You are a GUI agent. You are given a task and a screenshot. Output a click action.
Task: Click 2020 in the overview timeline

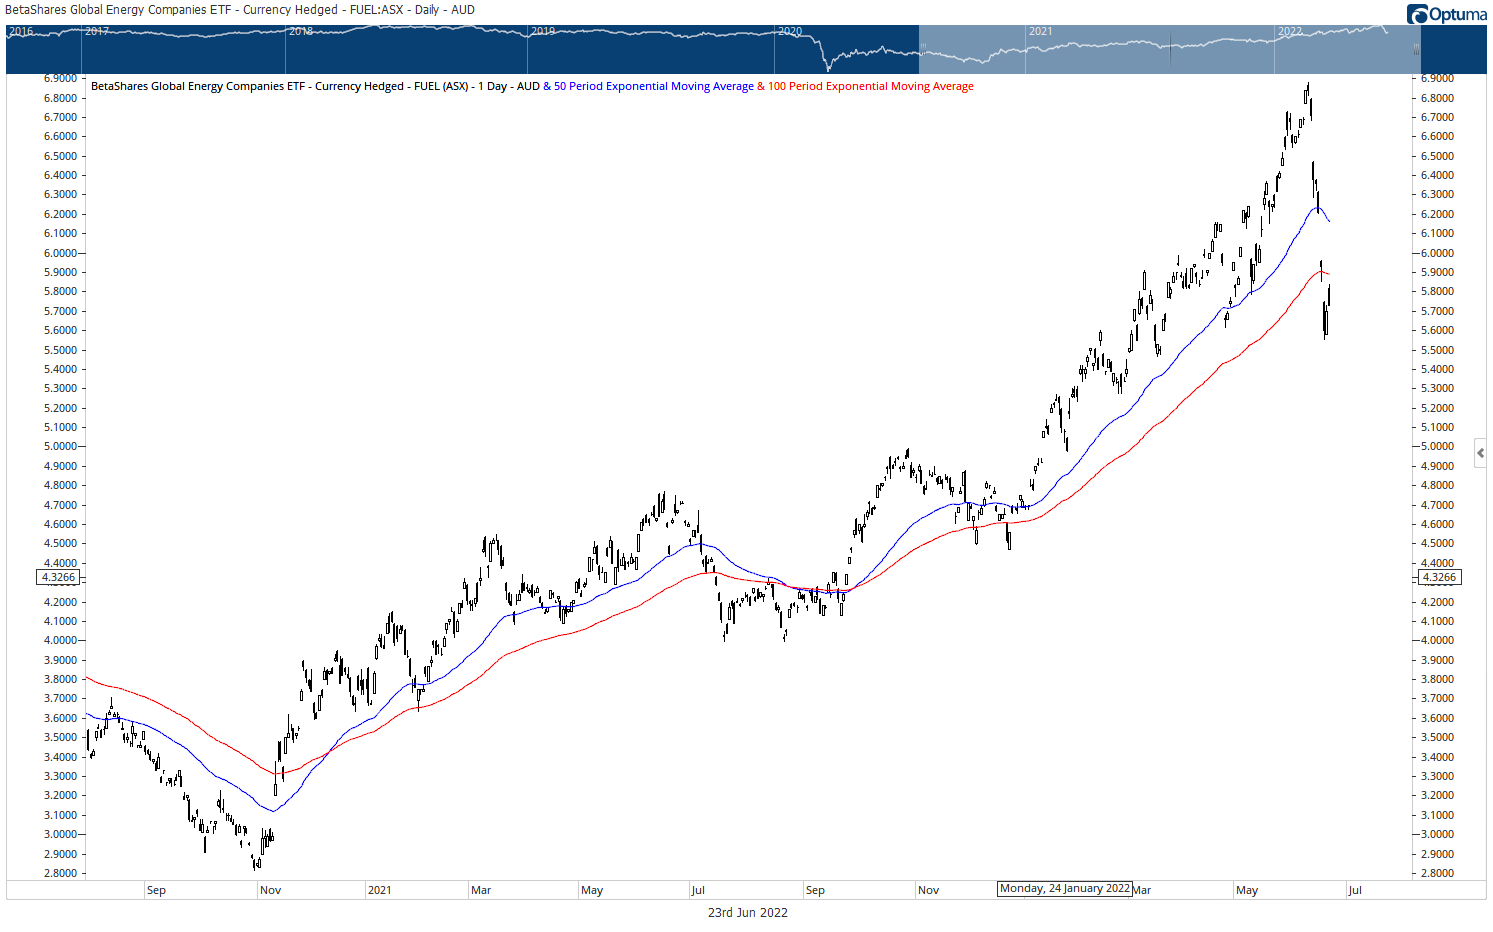(x=790, y=31)
